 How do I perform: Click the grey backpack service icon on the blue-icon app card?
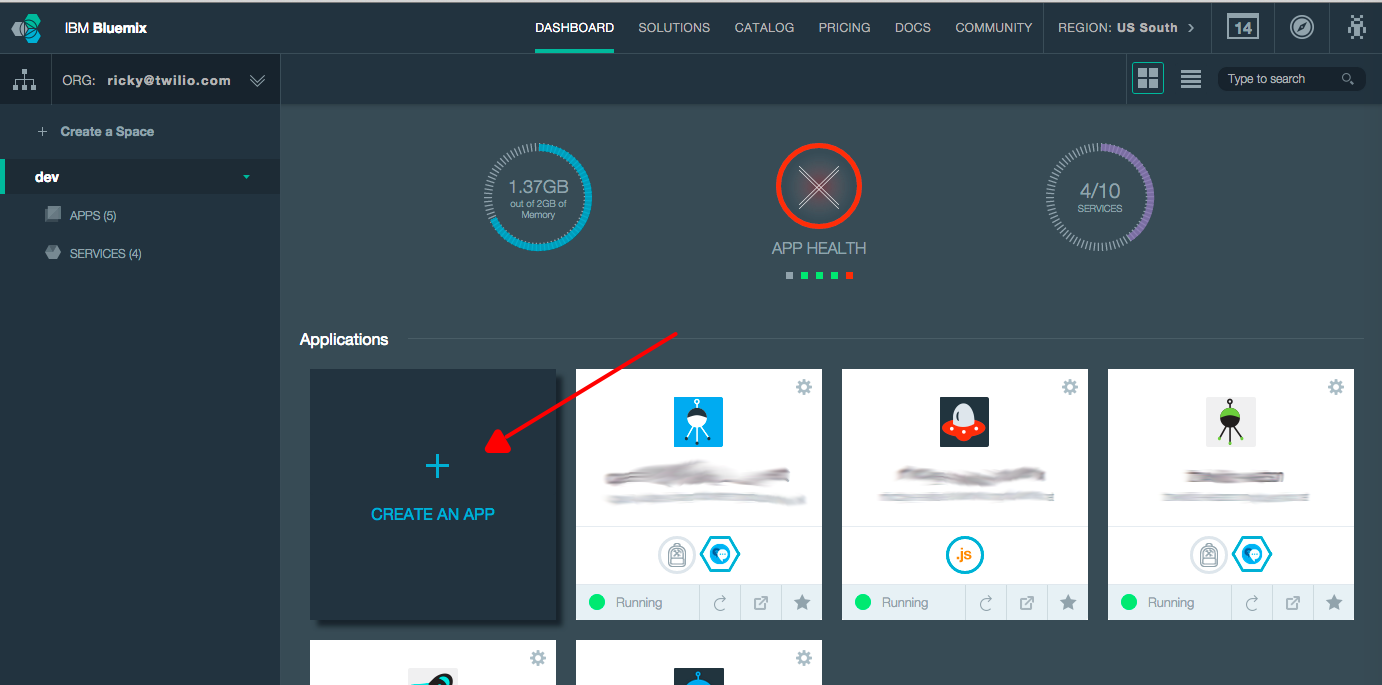tap(676, 554)
